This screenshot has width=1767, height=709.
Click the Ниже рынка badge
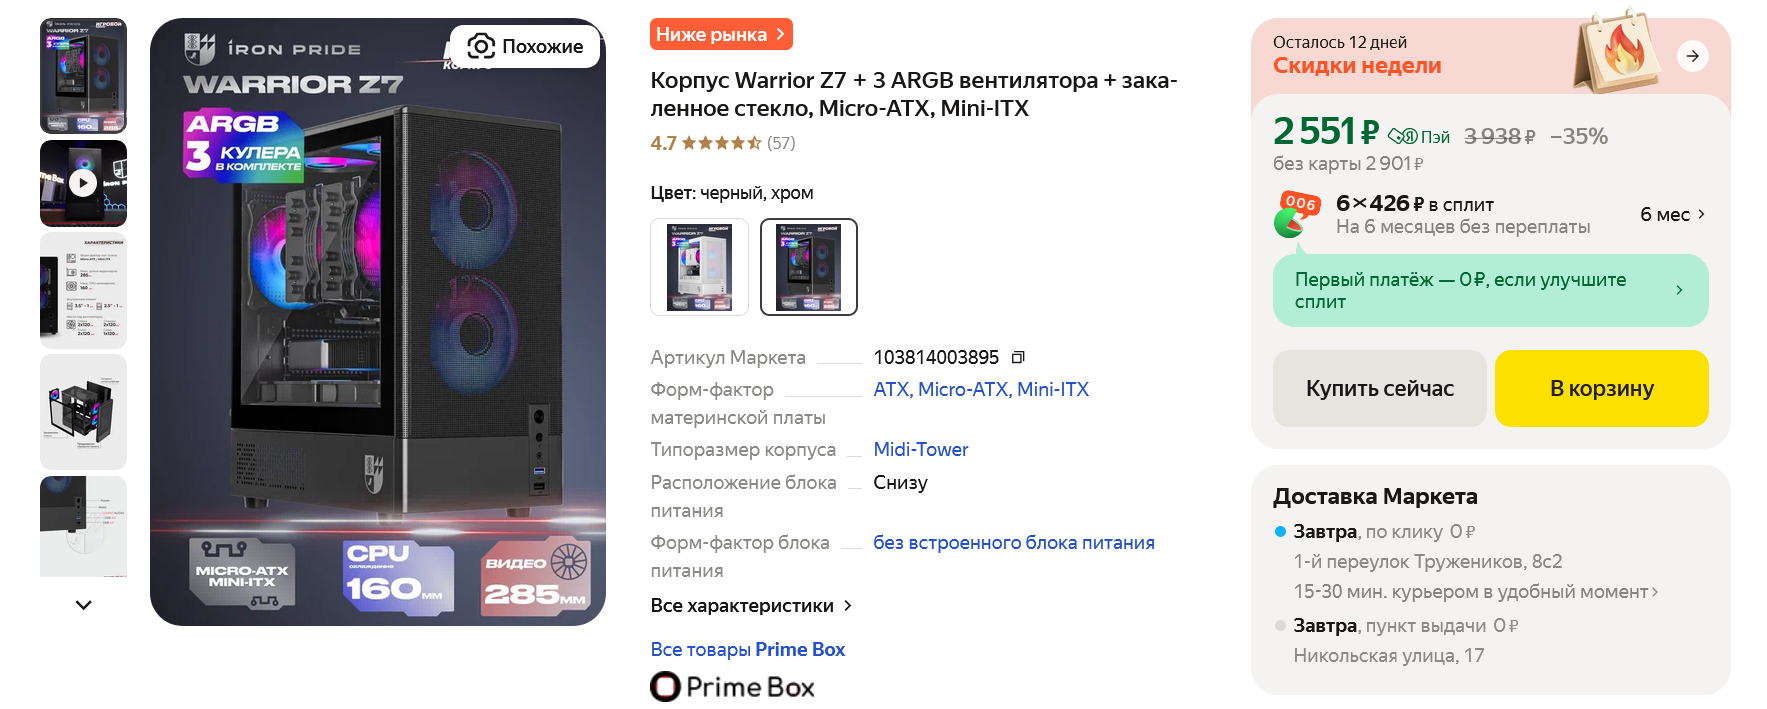click(x=721, y=34)
